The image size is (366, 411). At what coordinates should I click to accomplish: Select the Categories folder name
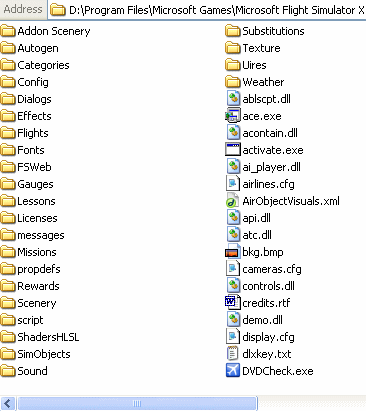click(43, 65)
